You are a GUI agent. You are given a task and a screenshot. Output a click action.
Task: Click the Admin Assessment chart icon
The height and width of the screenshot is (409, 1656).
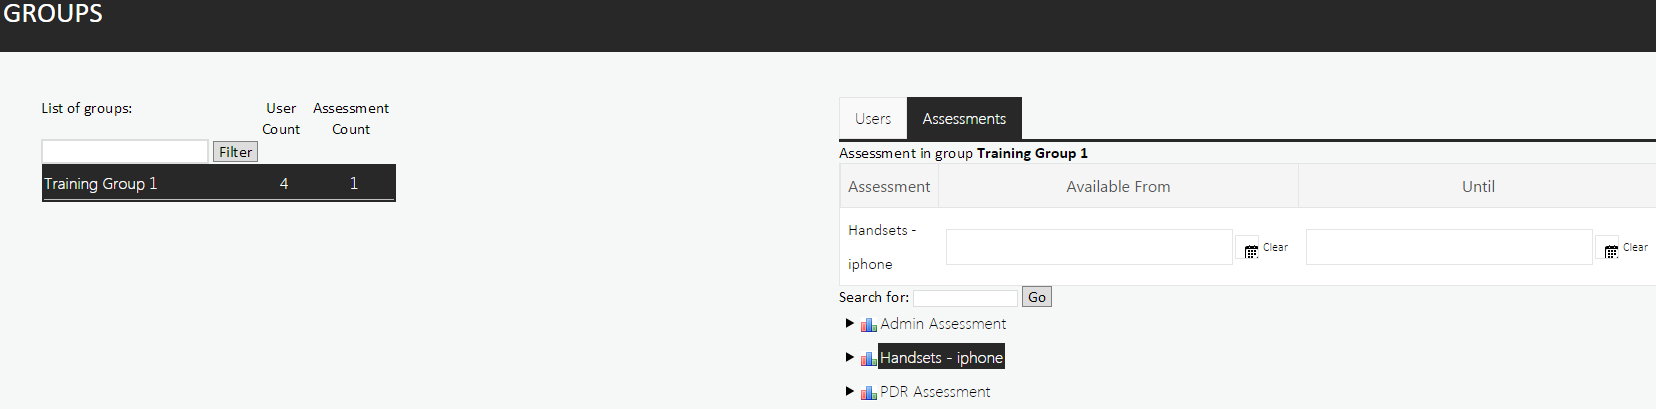(x=868, y=325)
